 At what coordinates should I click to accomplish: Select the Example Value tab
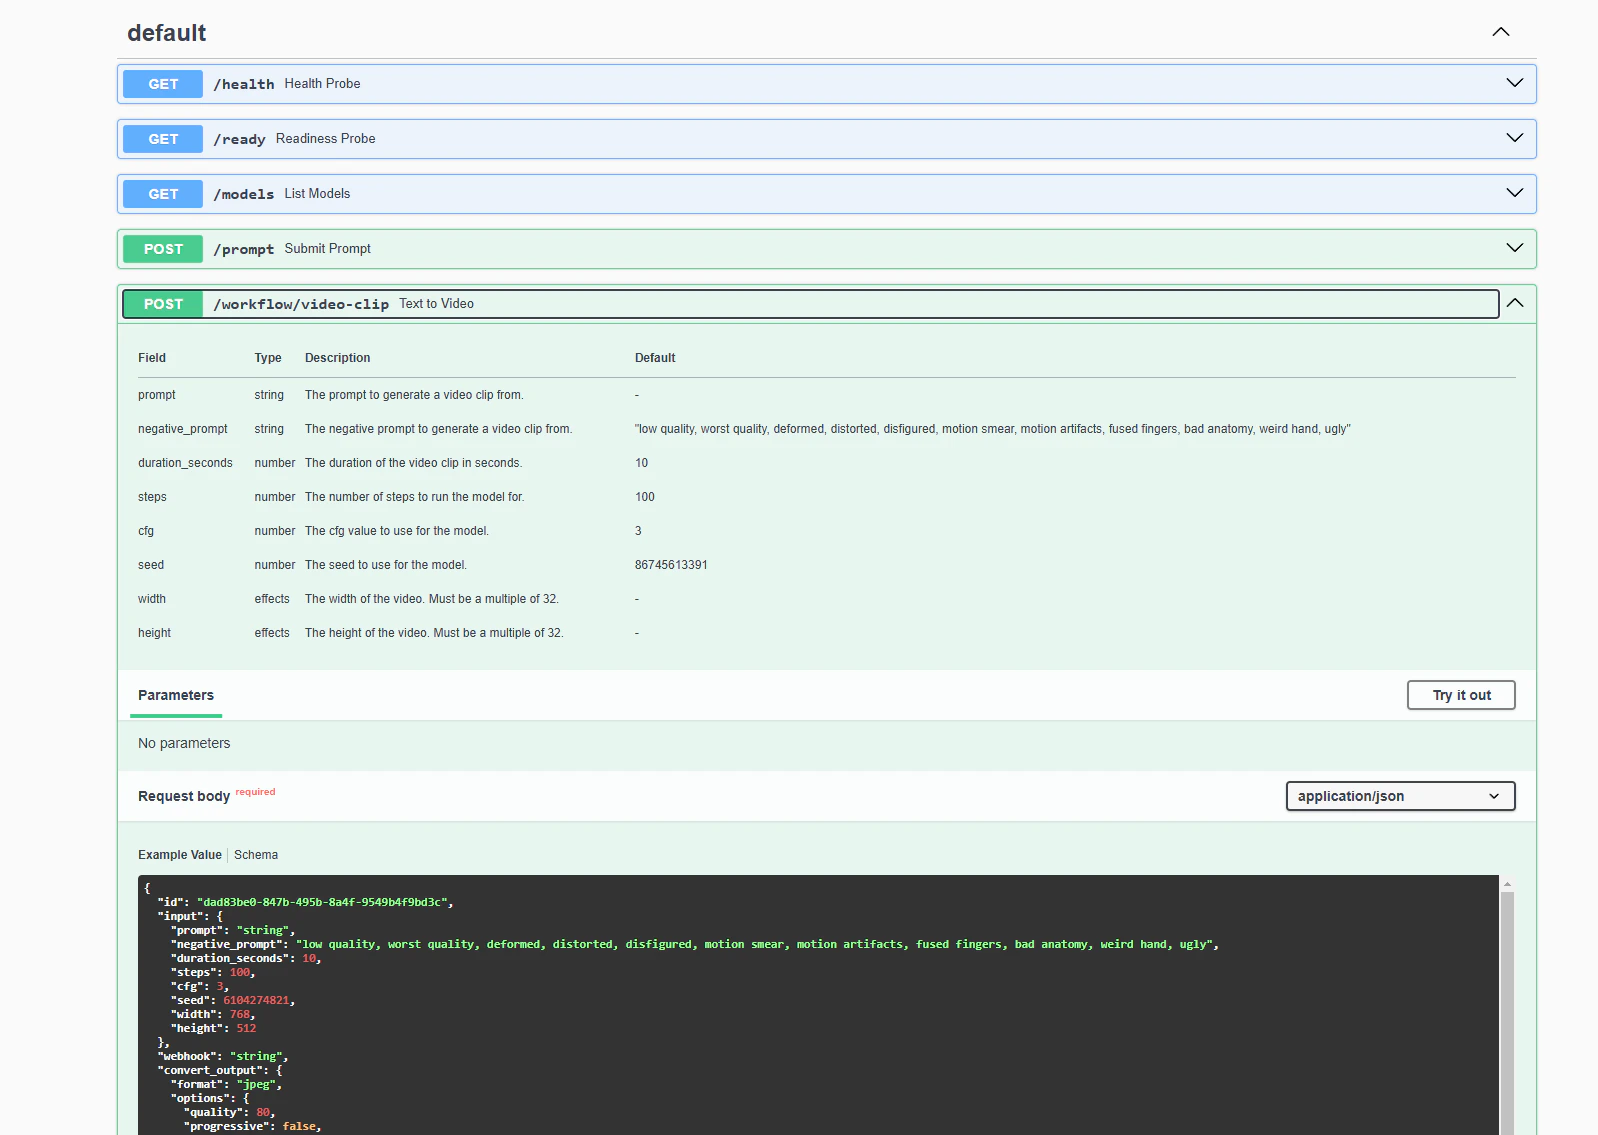(x=180, y=855)
